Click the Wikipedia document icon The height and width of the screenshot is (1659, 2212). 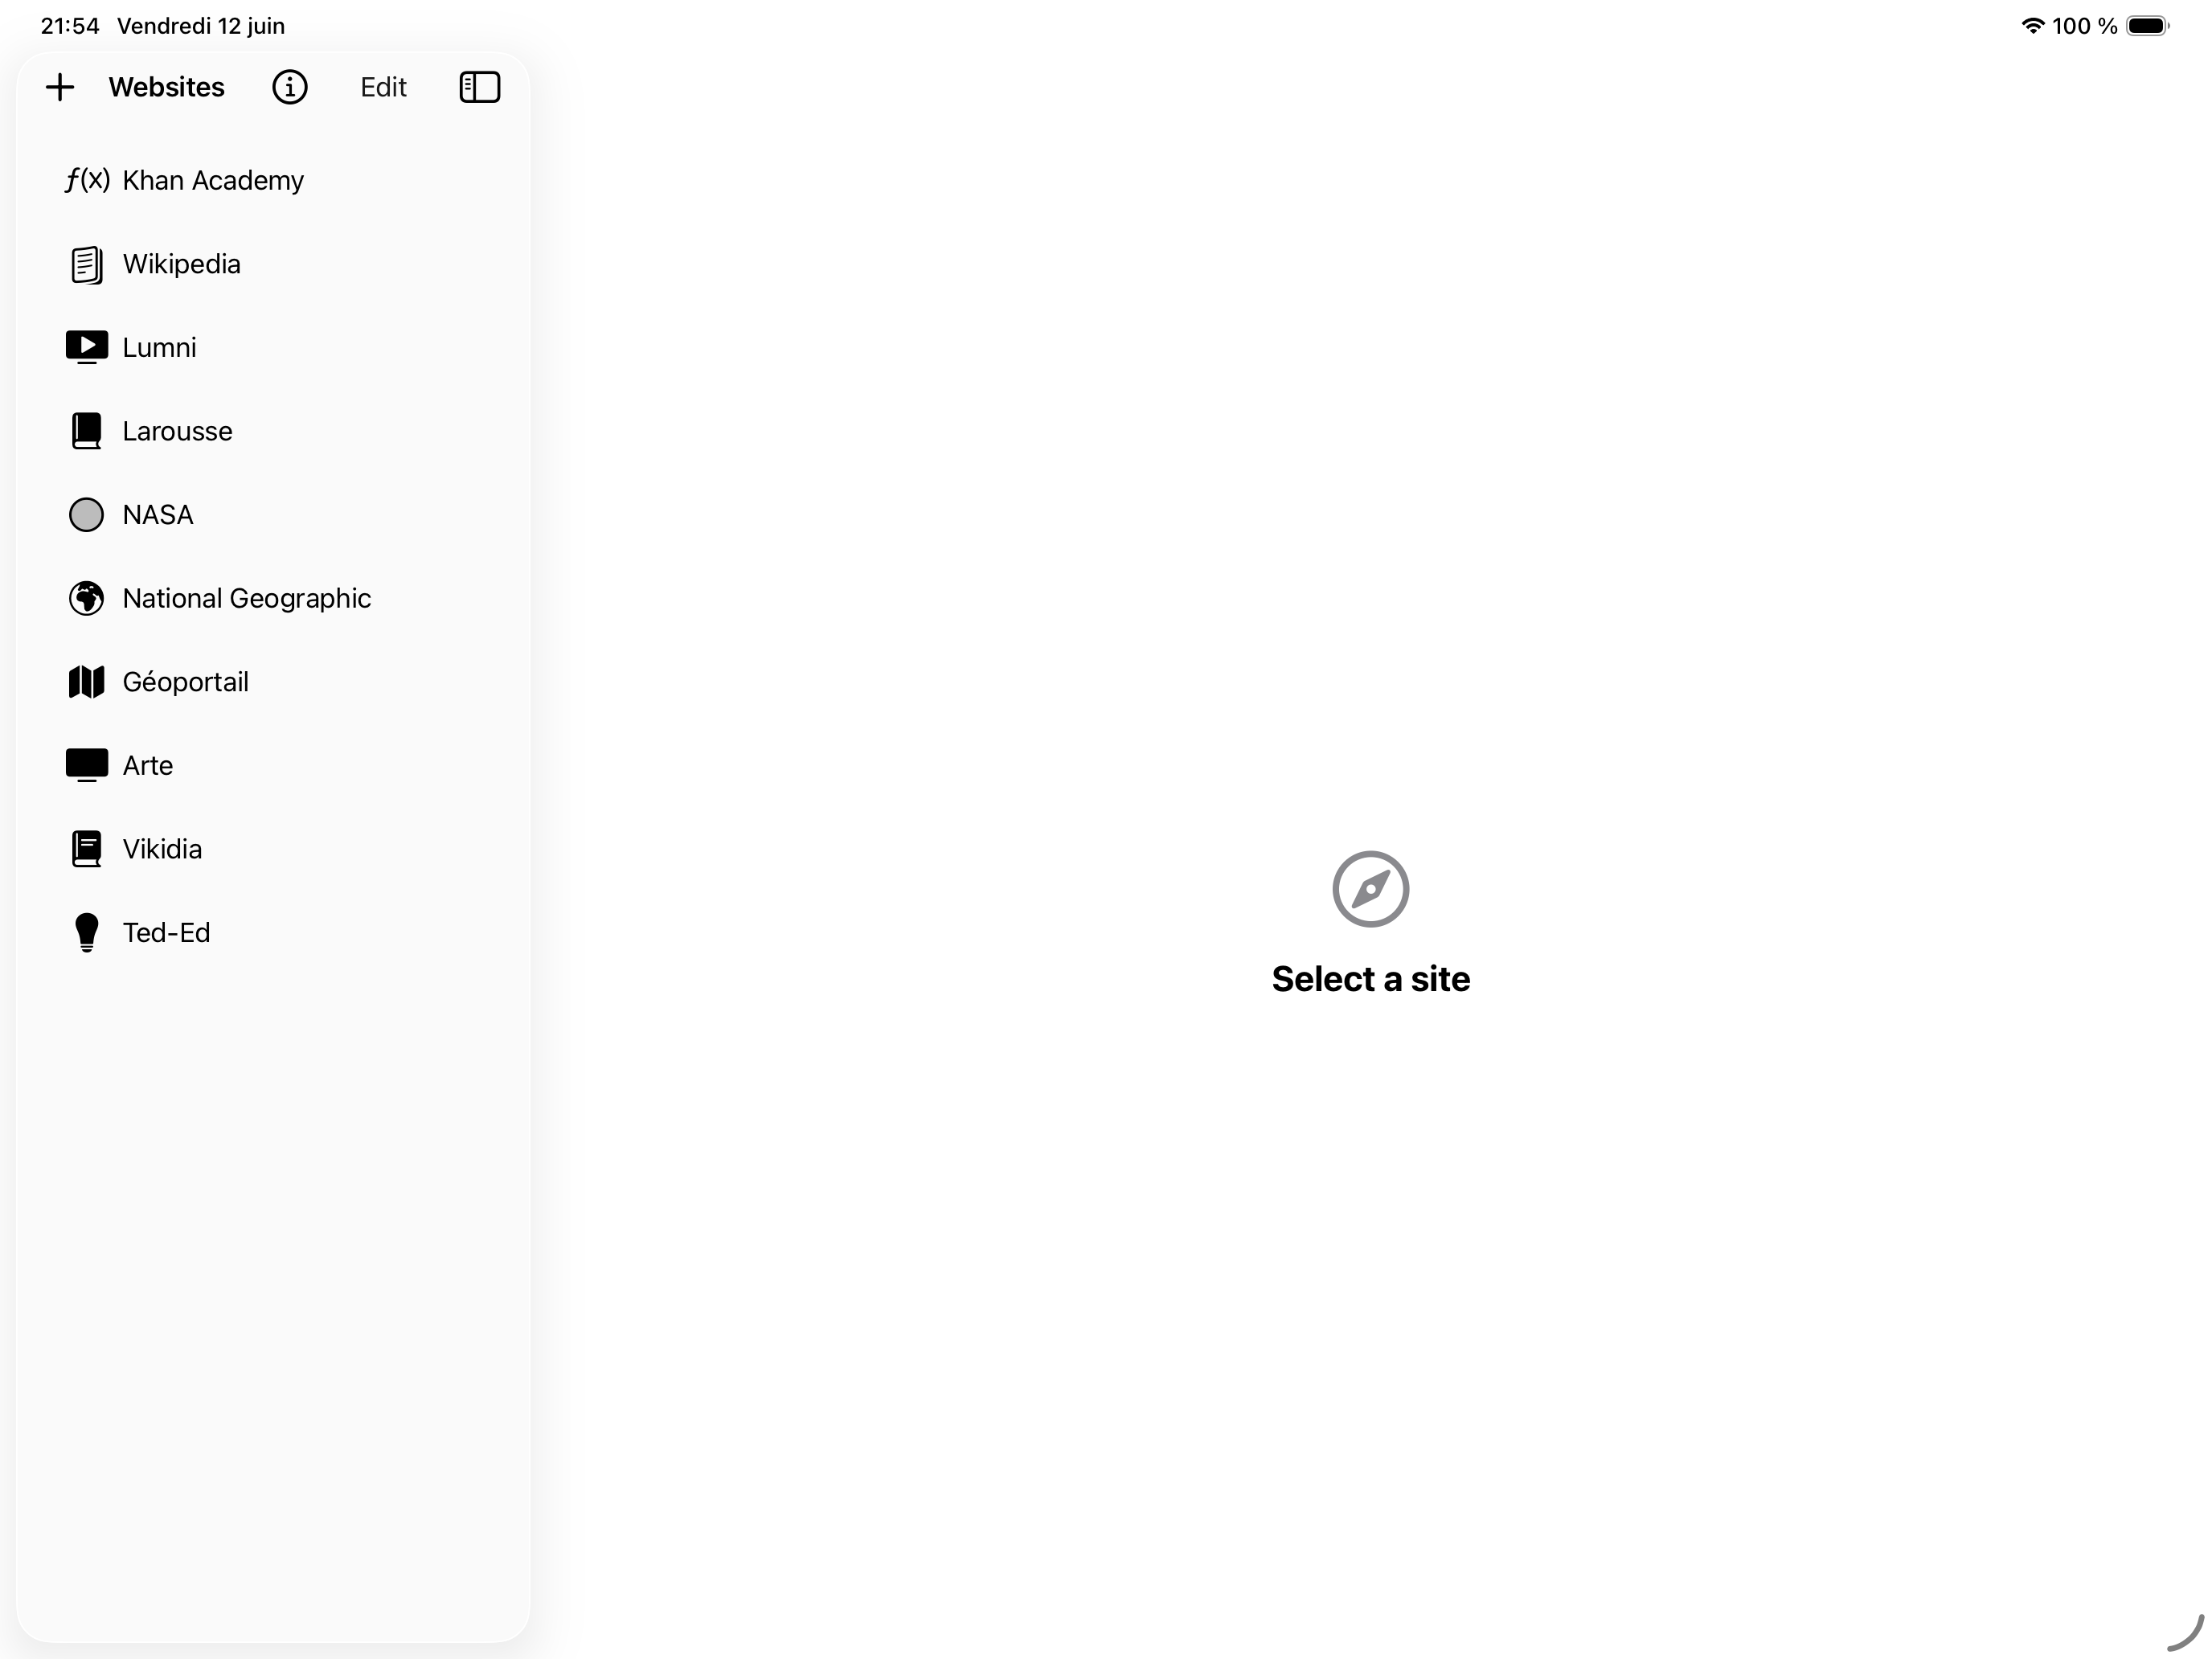pos(87,264)
